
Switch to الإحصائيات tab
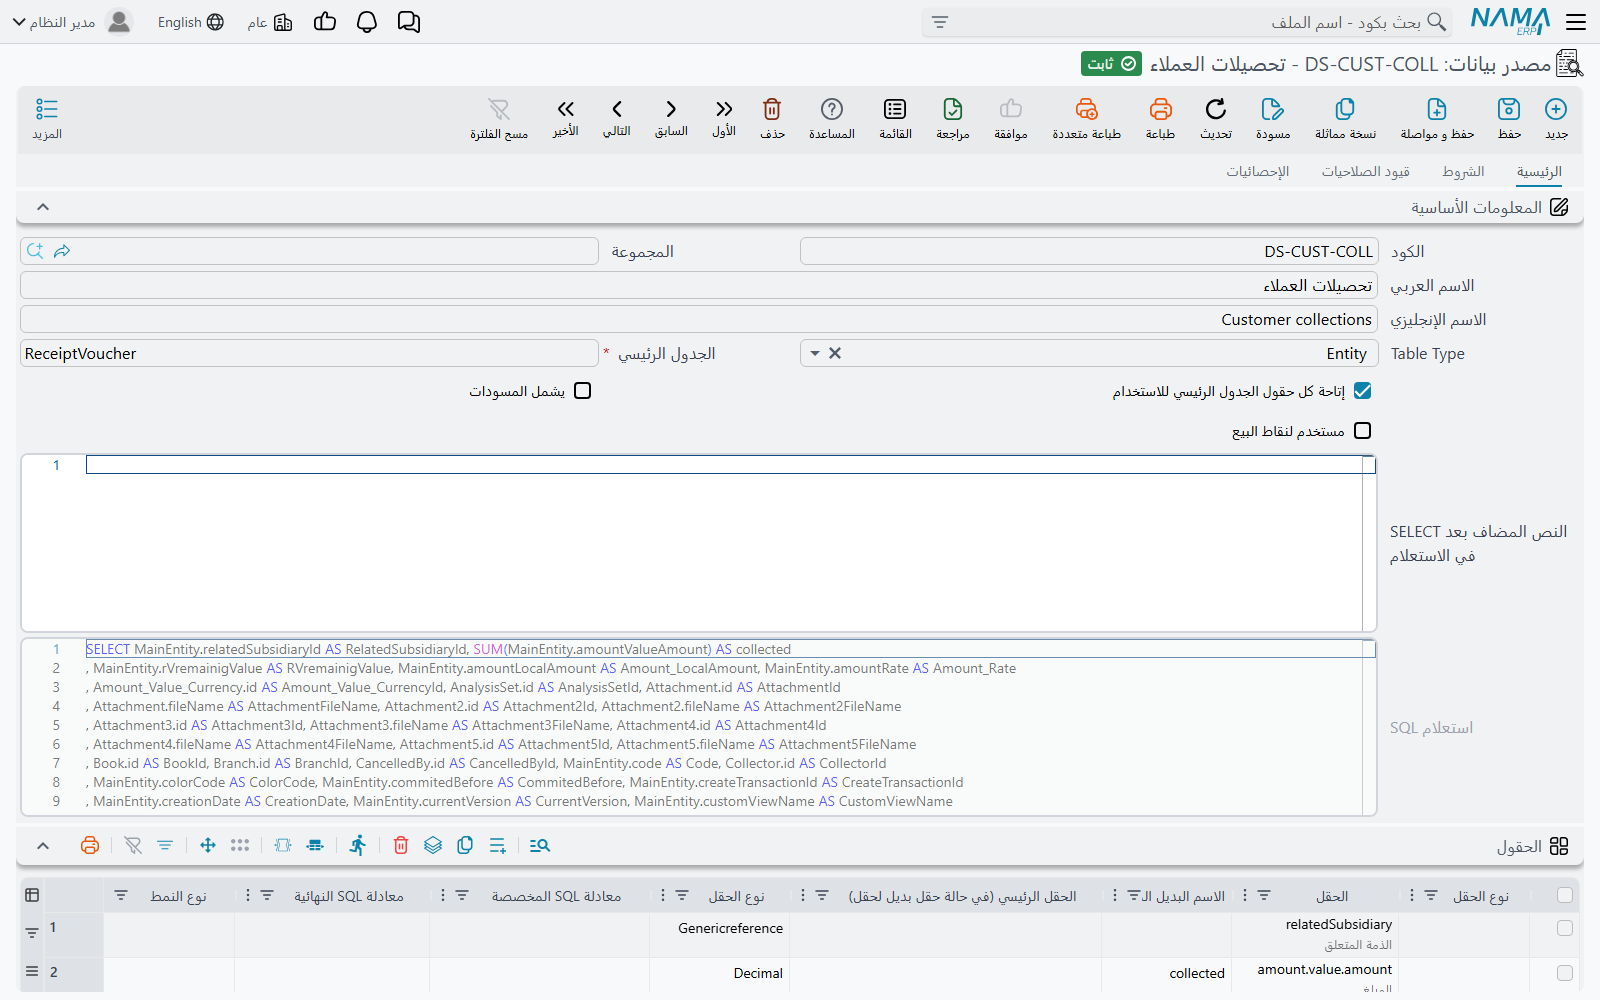coord(1258,172)
